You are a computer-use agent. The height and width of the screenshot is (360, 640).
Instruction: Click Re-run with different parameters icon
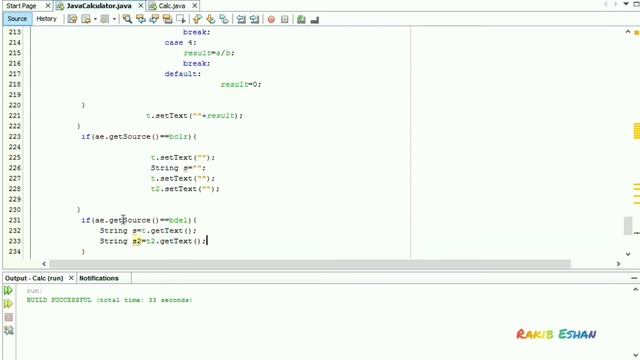(8, 304)
